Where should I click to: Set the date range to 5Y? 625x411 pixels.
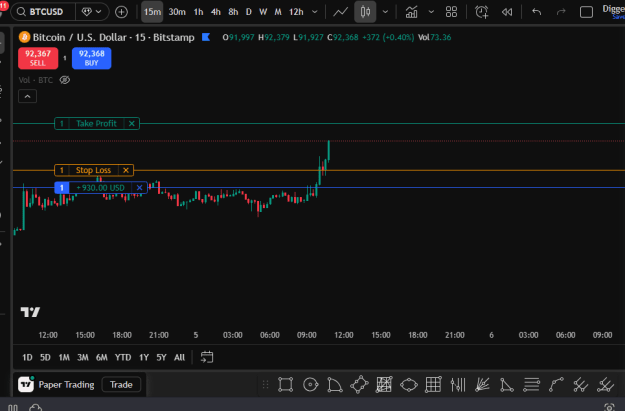tap(161, 358)
